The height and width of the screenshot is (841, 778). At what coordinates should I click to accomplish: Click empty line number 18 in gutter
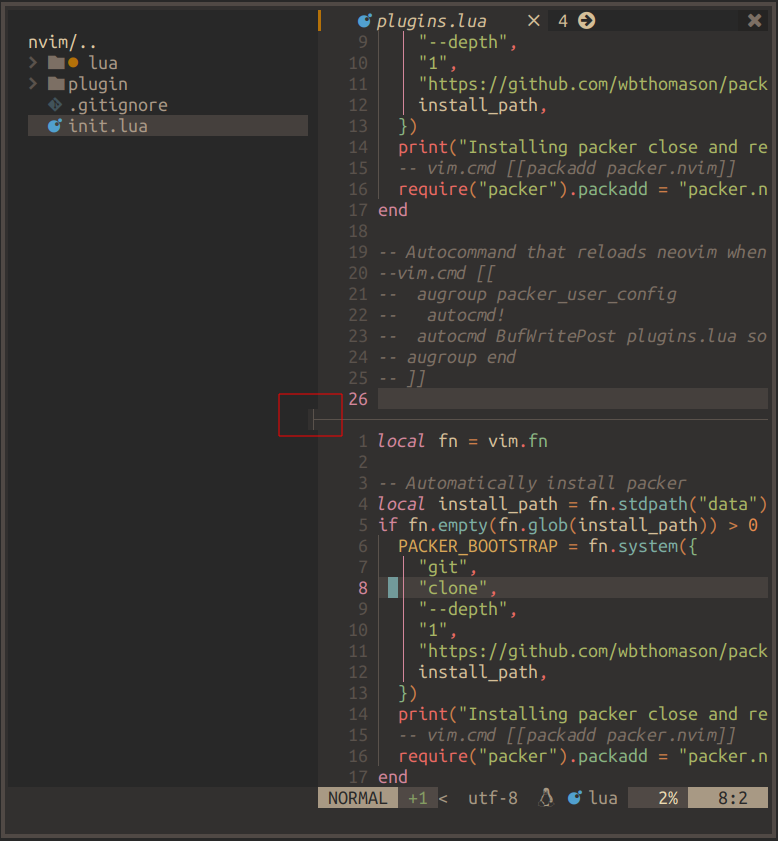point(358,231)
